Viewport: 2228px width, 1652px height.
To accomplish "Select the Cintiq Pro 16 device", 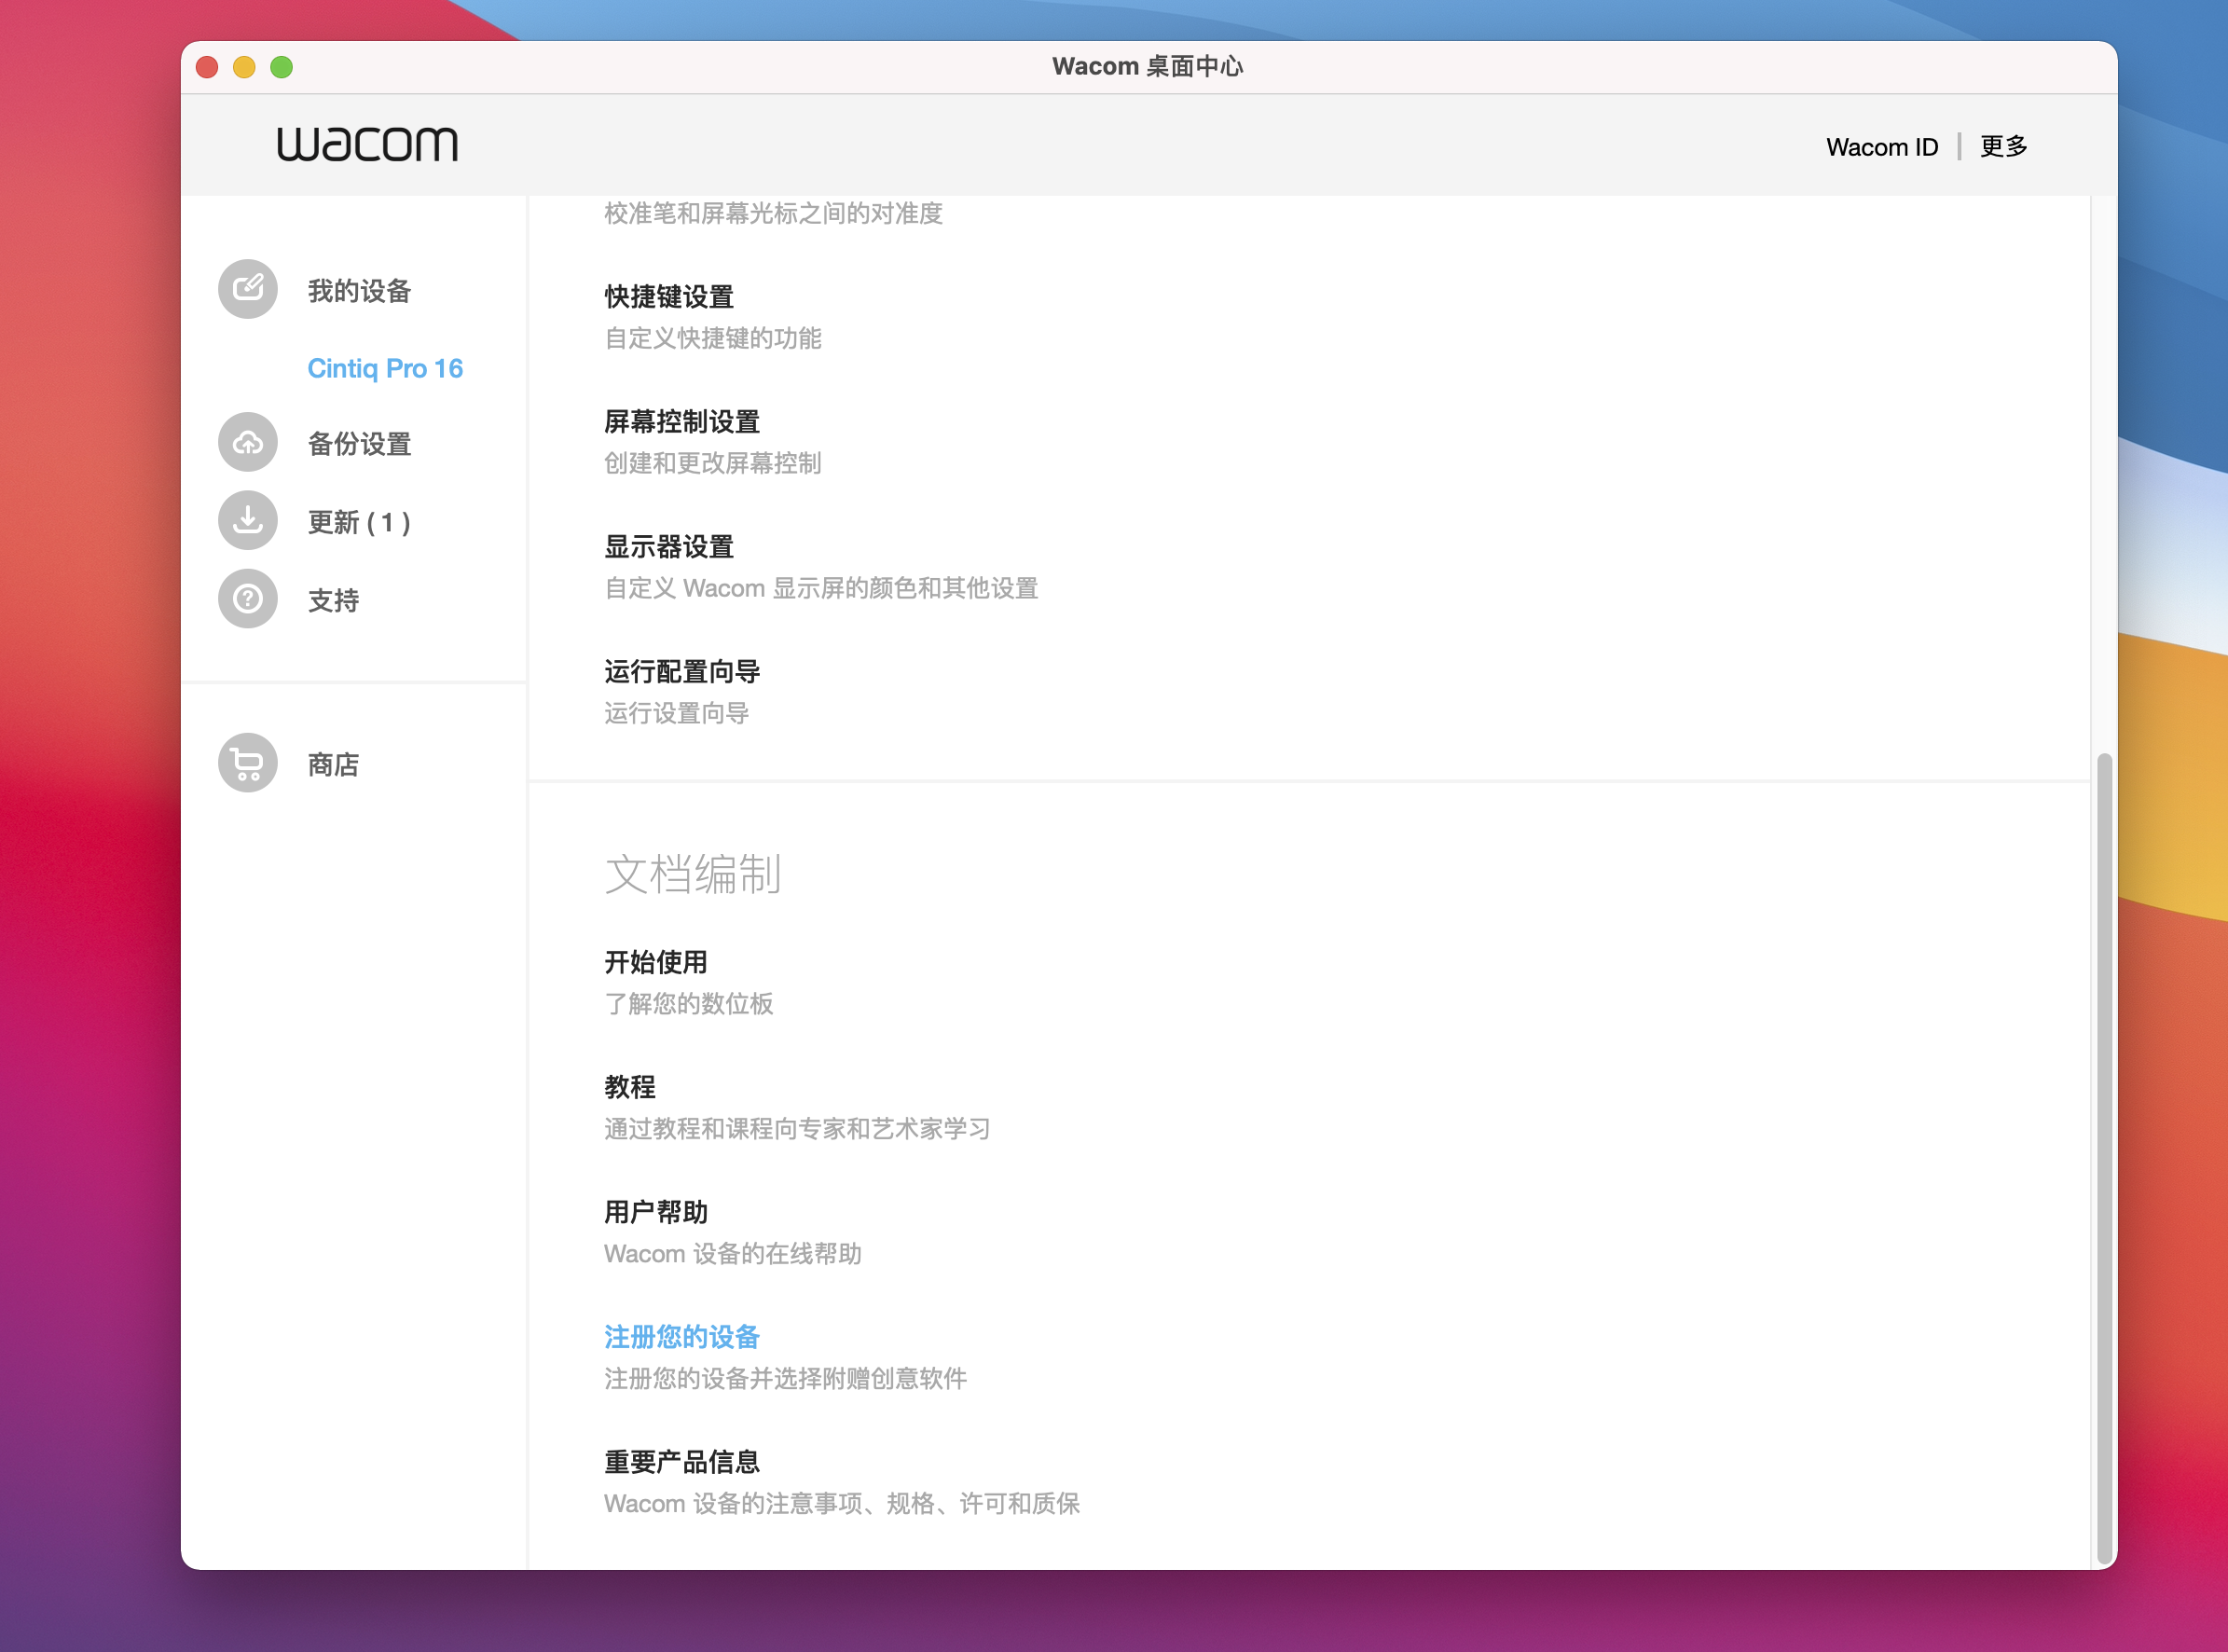I will [385, 368].
